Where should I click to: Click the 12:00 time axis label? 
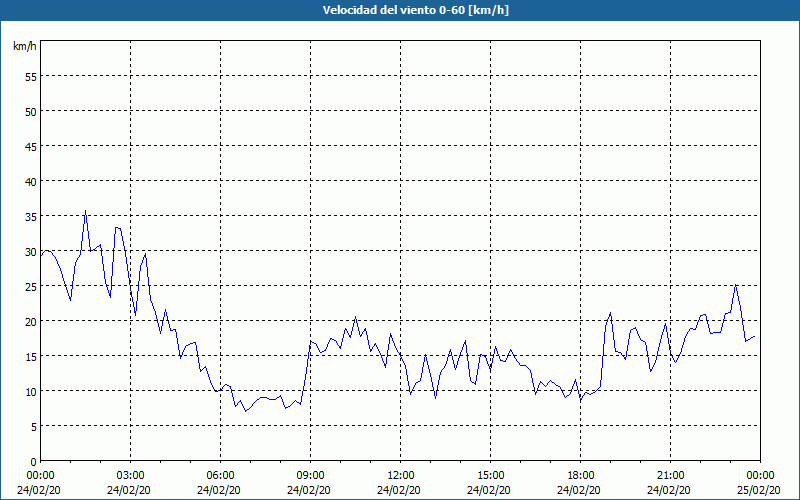(x=401, y=476)
